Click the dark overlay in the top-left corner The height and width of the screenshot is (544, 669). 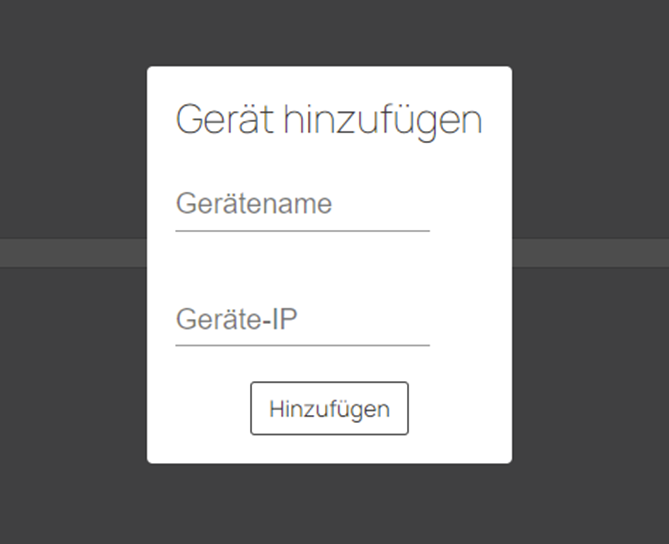pyautogui.click(x=20, y=20)
